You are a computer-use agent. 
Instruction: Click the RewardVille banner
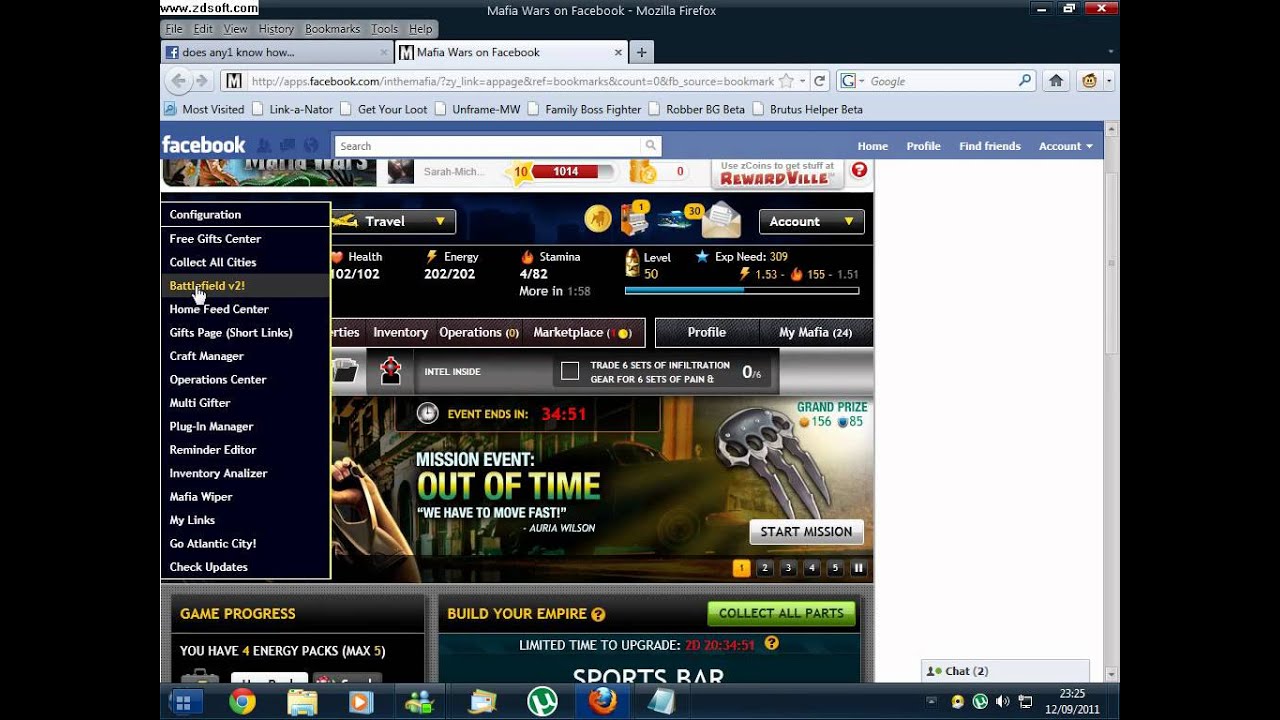click(776, 173)
